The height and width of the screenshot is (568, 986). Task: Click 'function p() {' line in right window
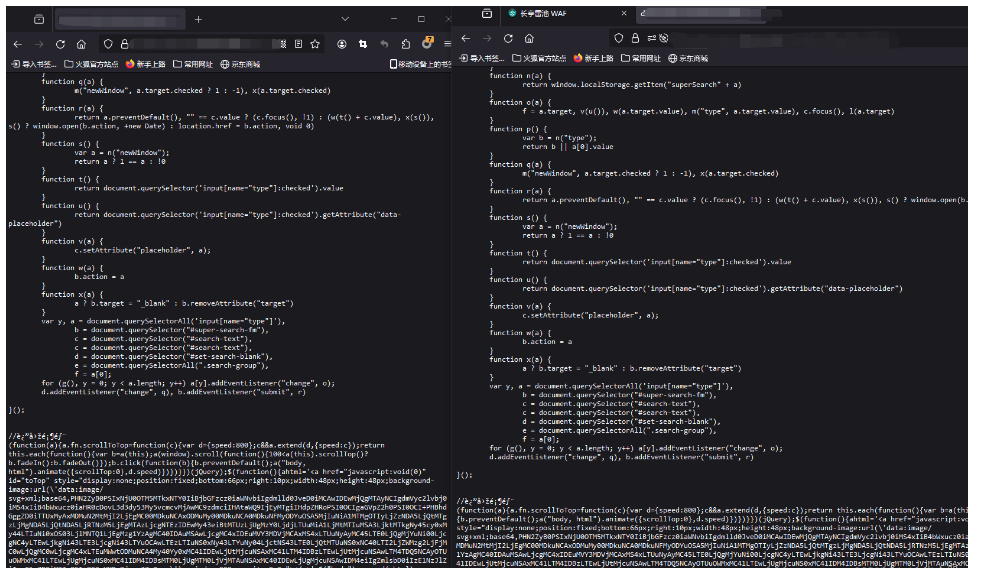coord(518,129)
